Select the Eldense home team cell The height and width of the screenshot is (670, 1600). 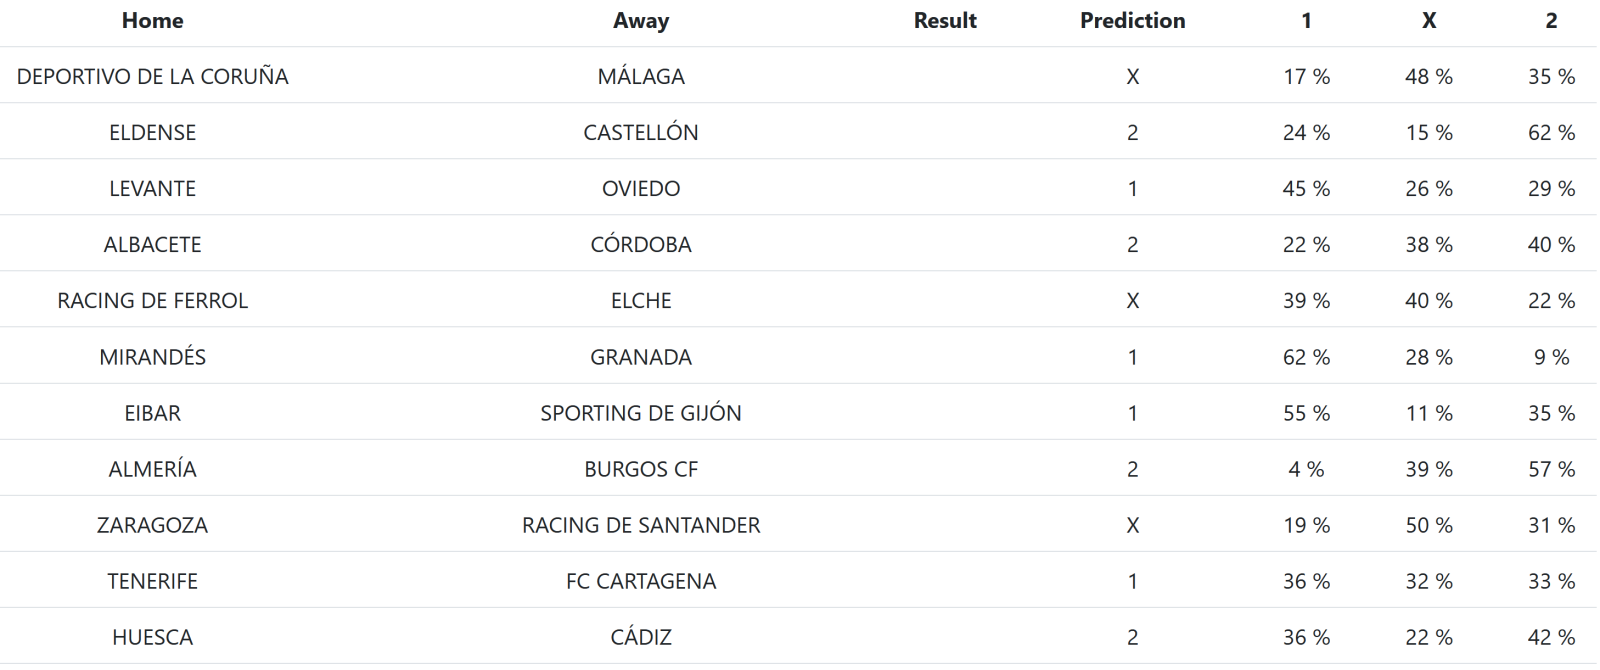152,133
